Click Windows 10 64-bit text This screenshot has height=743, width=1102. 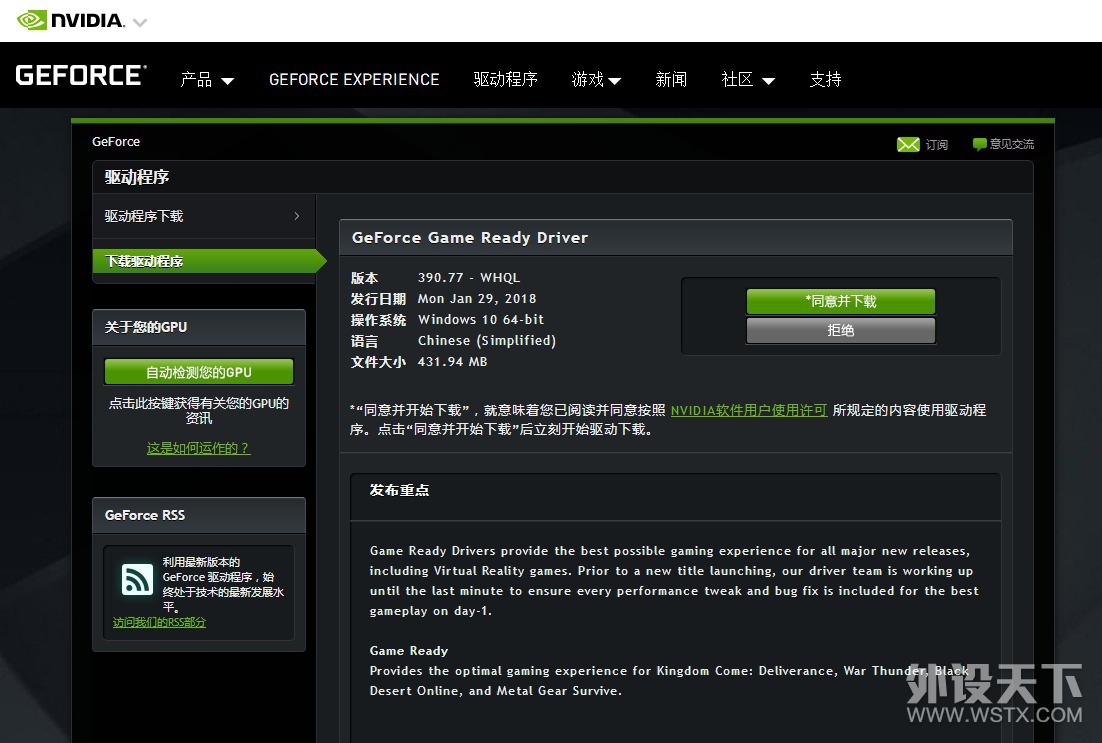pyautogui.click(x=481, y=319)
